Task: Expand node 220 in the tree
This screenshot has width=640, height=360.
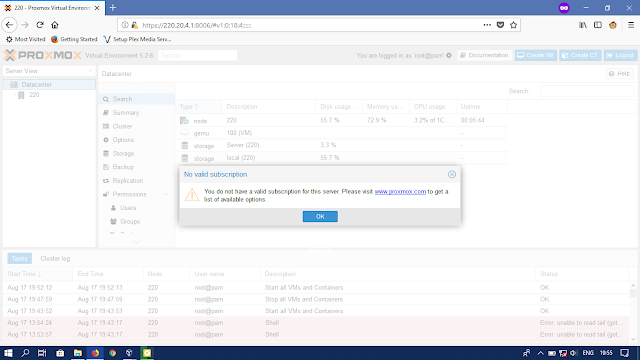Action: pyautogui.click(x=15, y=95)
